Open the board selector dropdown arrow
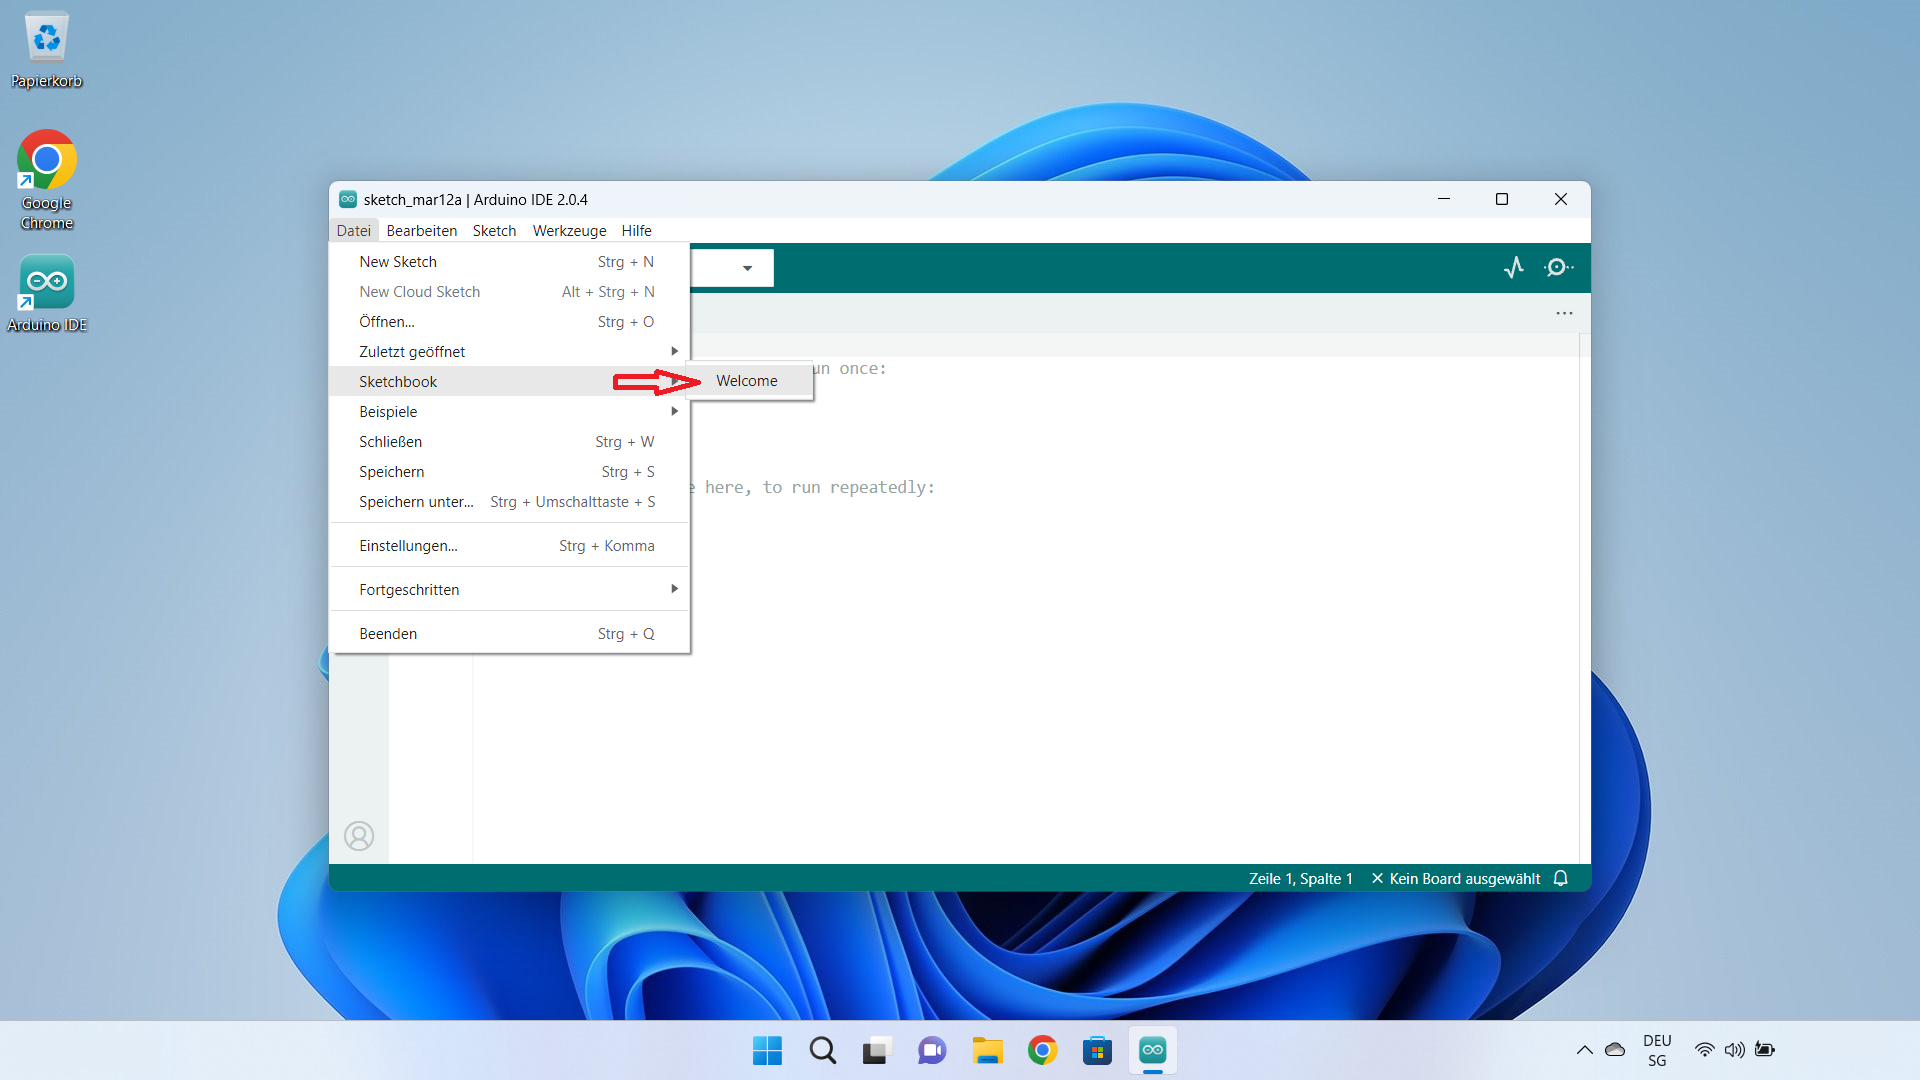The image size is (1920, 1080). [747, 268]
